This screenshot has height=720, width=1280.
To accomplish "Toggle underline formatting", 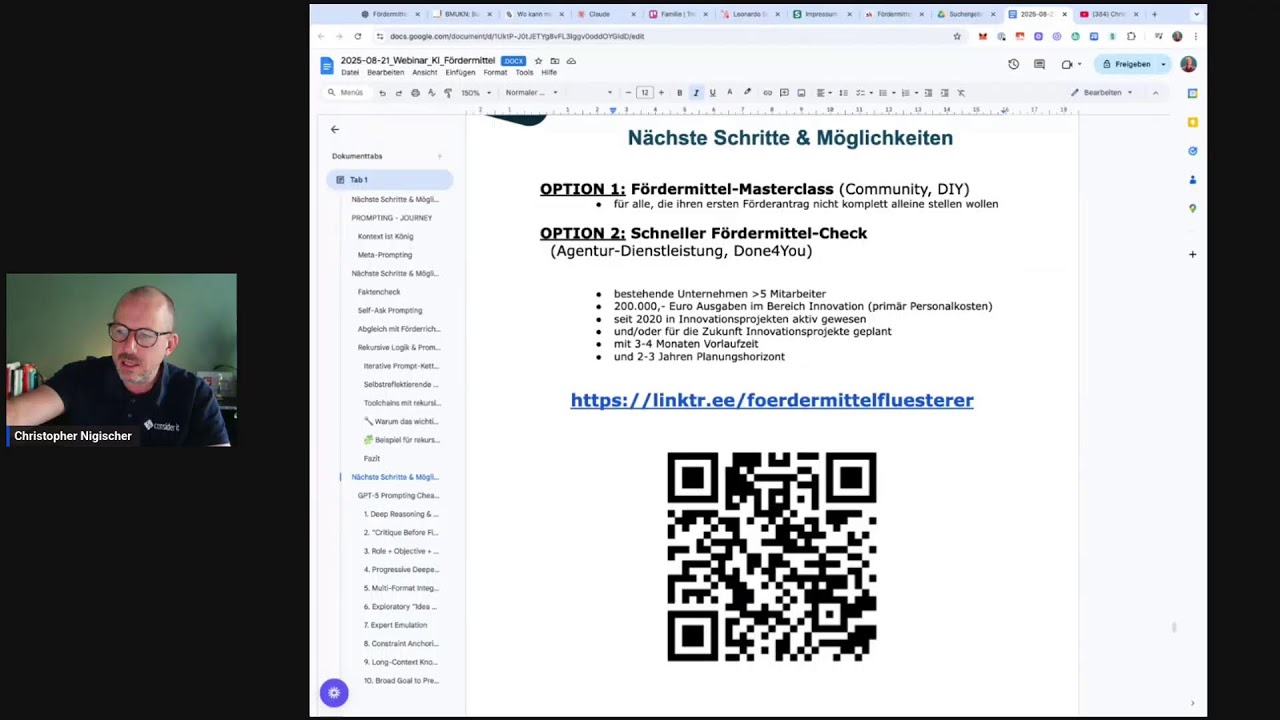I will pyautogui.click(x=712, y=93).
